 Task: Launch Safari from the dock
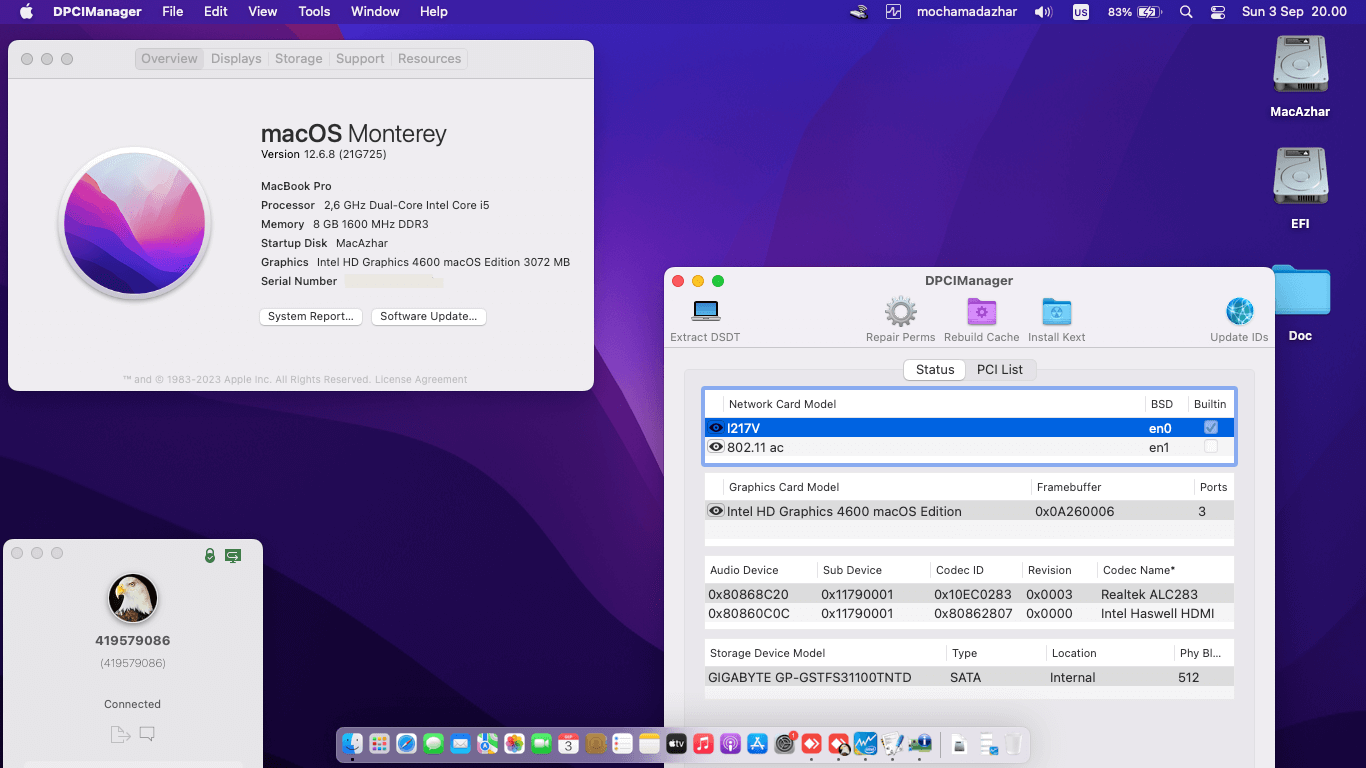pos(406,743)
